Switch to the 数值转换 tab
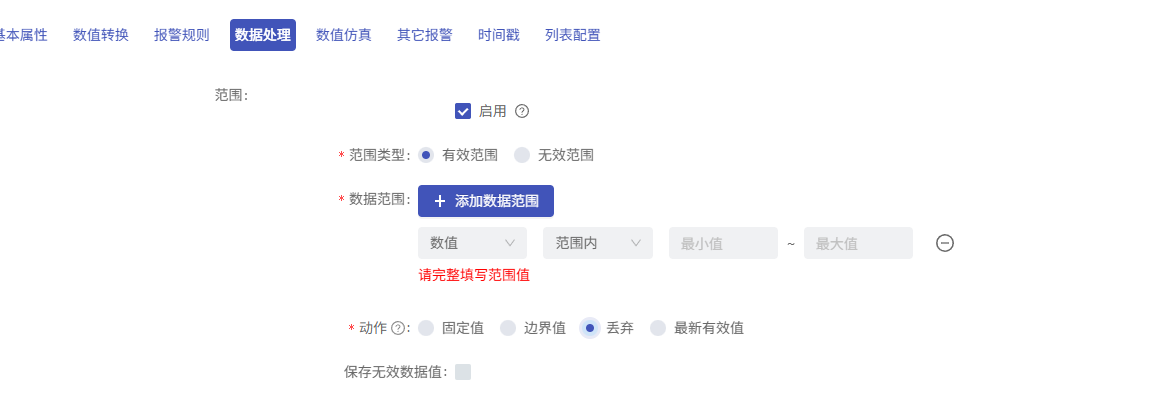This screenshot has height=394, width=1161. (101, 35)
